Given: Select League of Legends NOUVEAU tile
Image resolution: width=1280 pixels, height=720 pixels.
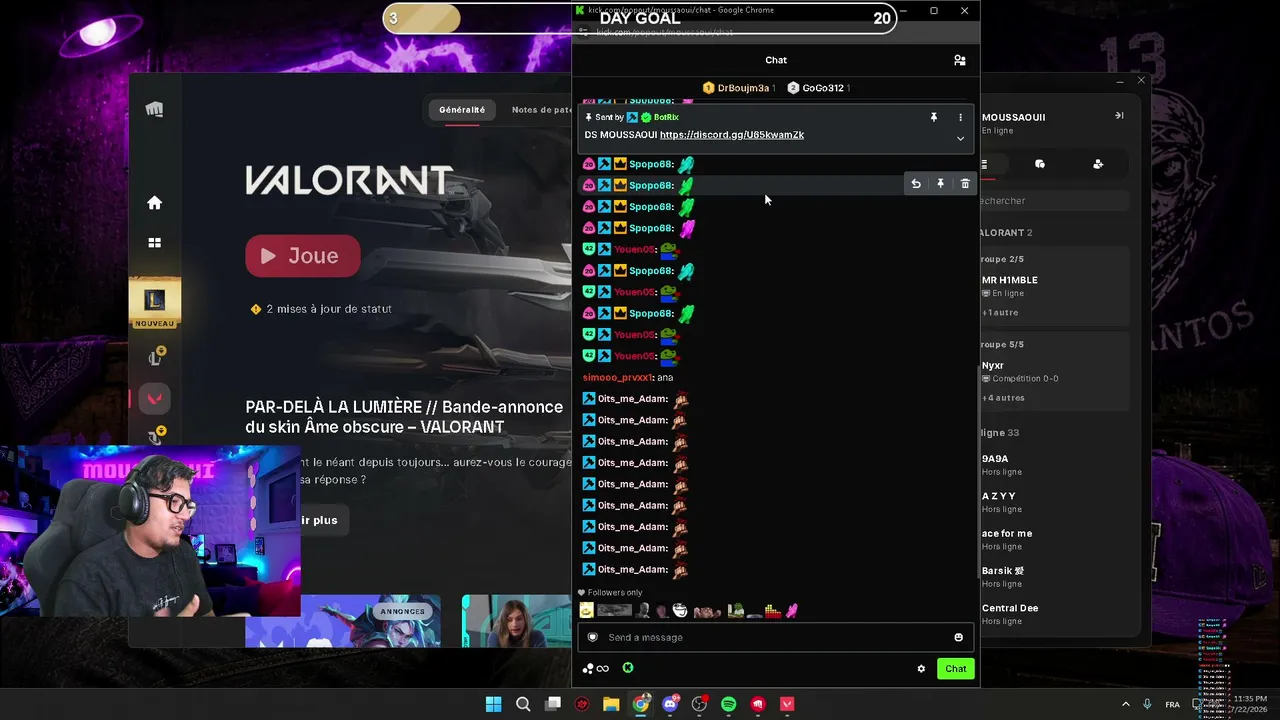Looking at the screenshot, I should tap(154, 304).
